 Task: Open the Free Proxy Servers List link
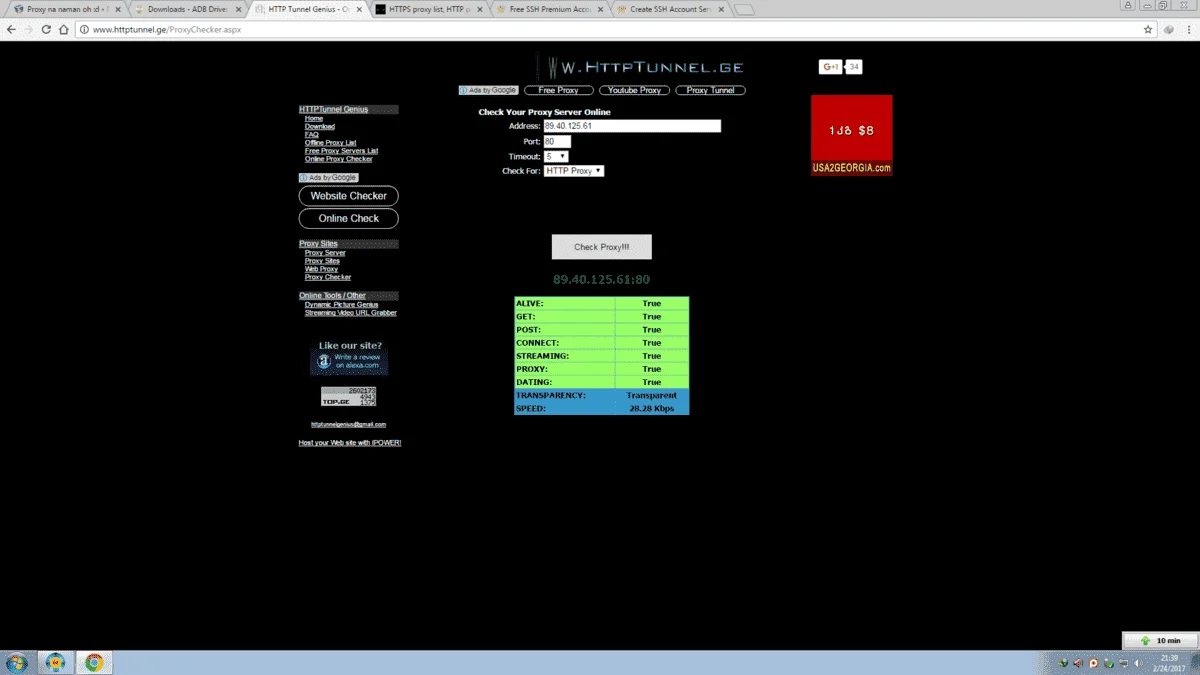[x=342, y=151]
